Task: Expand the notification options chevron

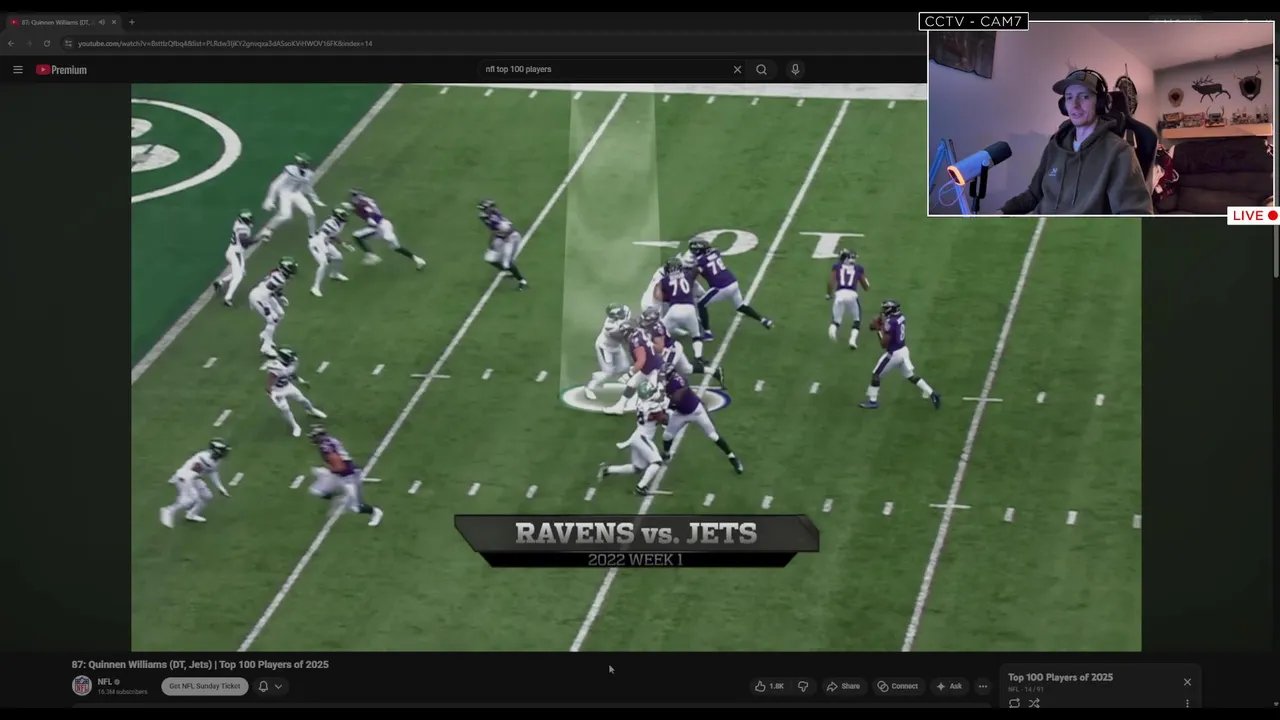Action: tap(278, 686)
